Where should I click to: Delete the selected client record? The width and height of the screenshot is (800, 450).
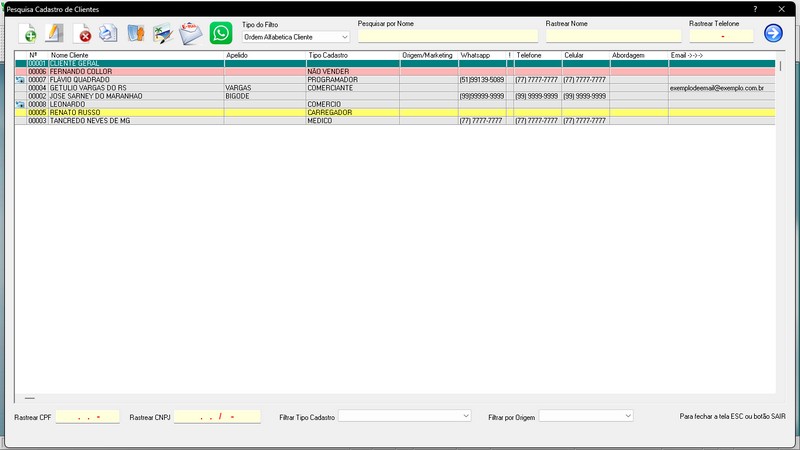click(82, 34)
